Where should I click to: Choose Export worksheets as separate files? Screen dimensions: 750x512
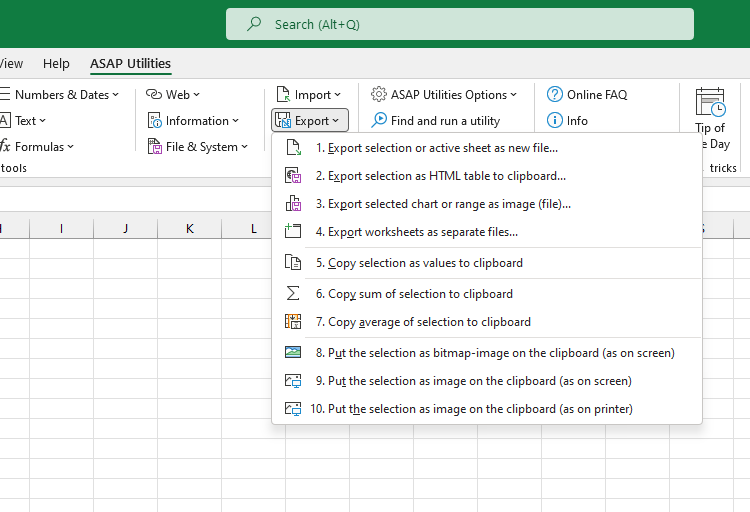[486, 232]
